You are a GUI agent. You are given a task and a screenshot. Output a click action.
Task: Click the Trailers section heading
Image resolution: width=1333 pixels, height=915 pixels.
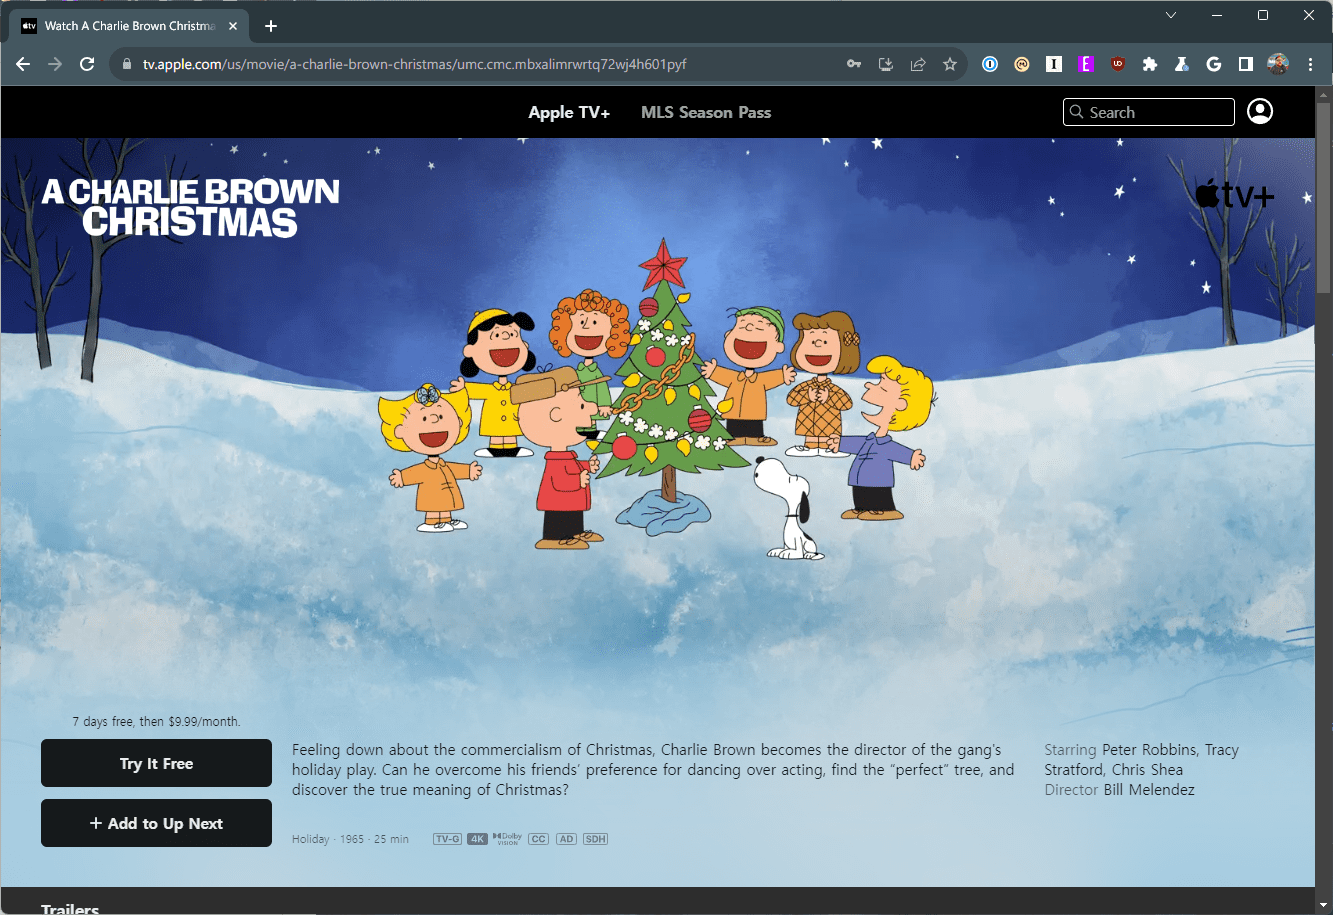tap(70, 908)
